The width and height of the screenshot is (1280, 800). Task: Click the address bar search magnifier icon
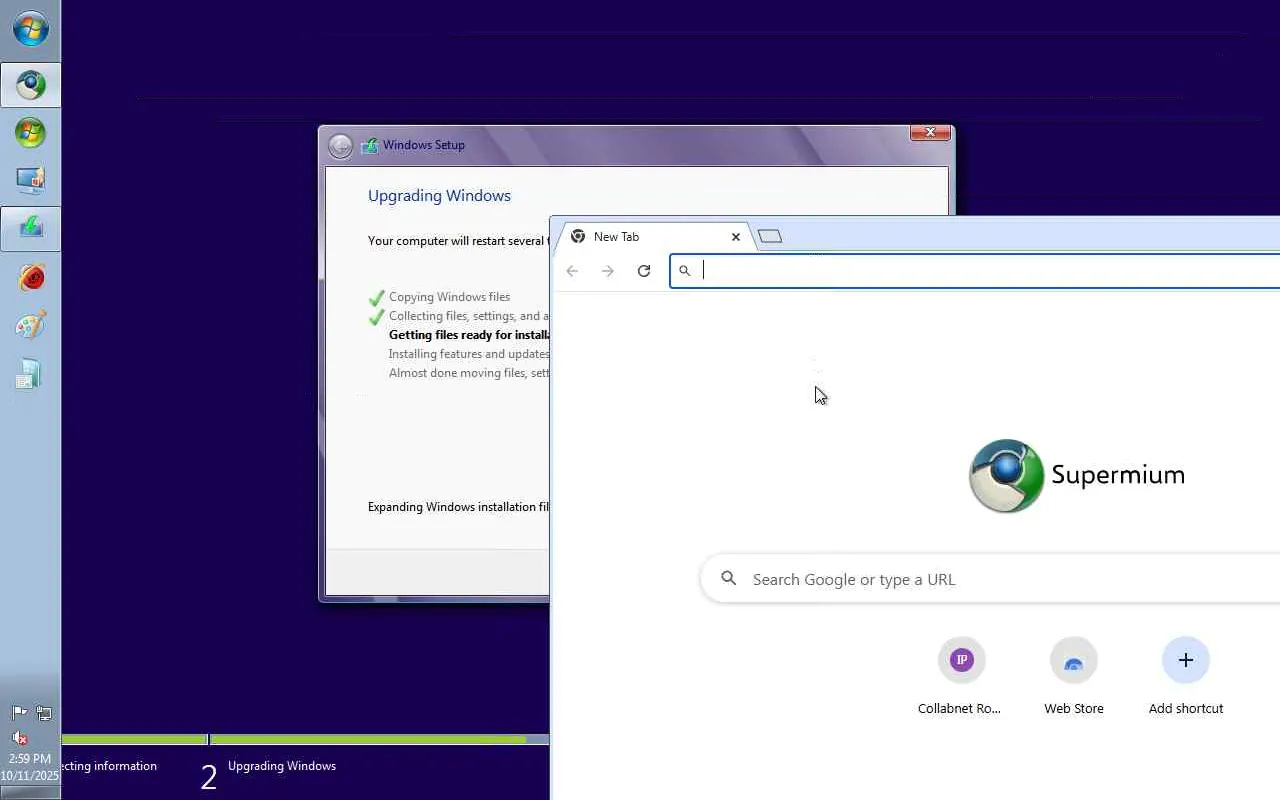coord(685,271)
